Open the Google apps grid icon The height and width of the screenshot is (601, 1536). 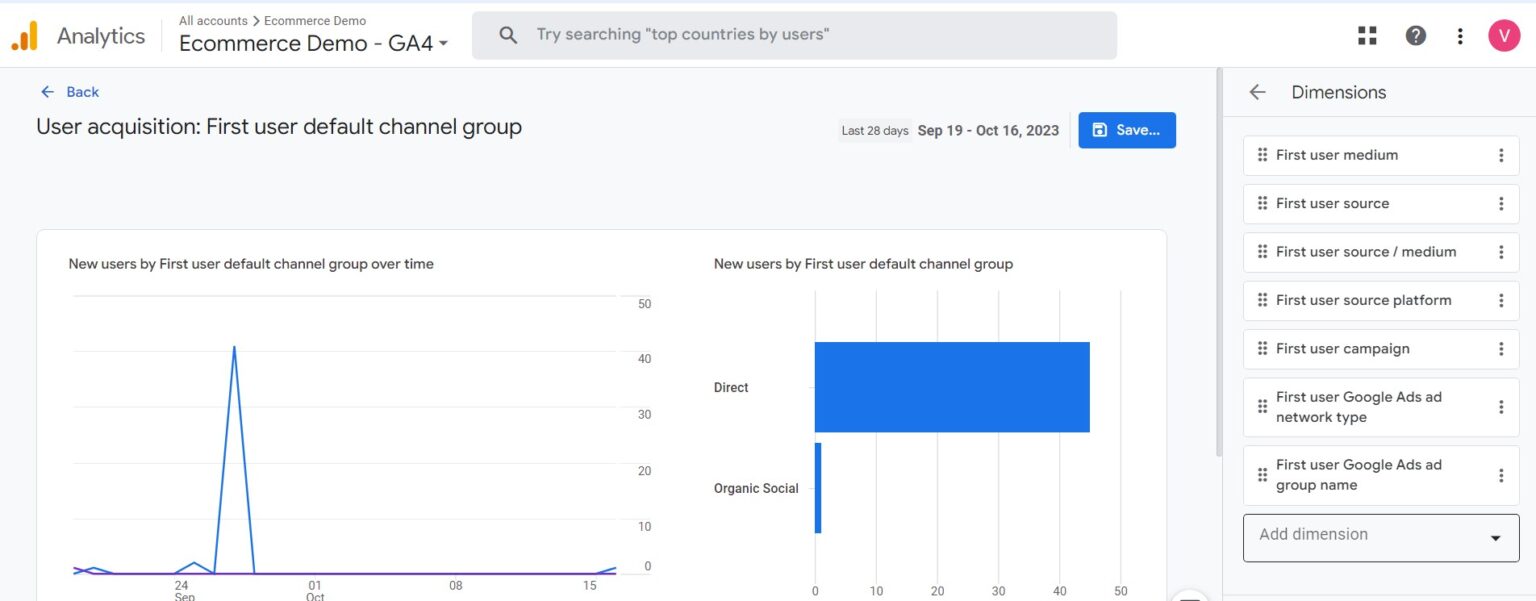click(1367, 36)
